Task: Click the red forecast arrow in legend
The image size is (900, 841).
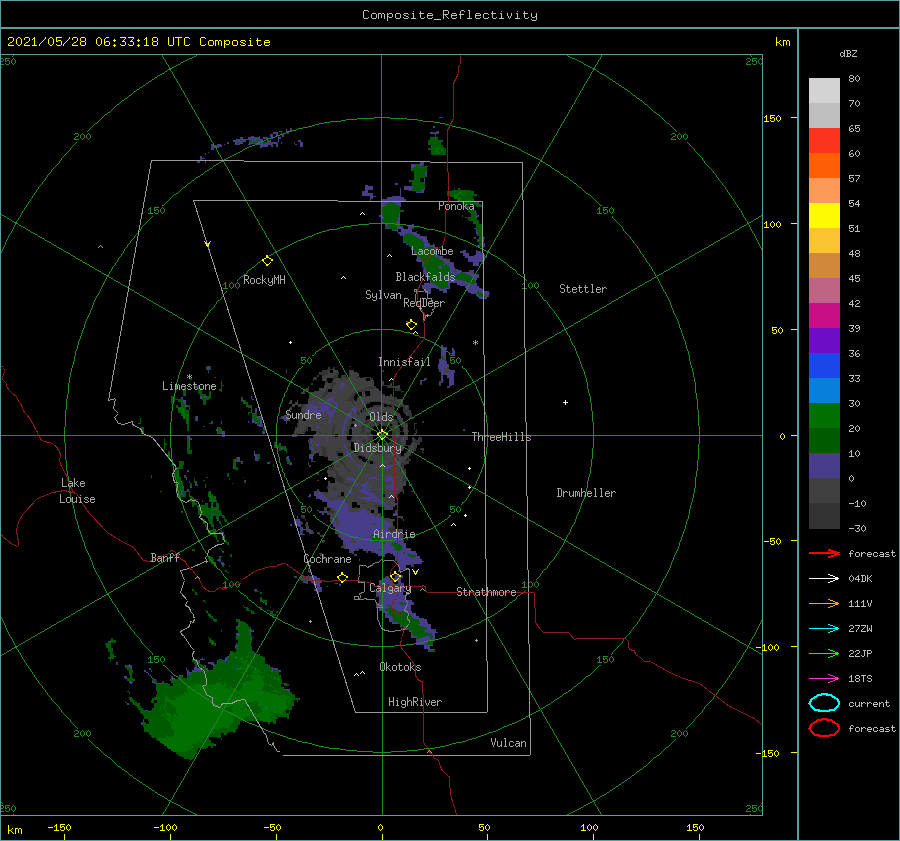Action: 824,553
